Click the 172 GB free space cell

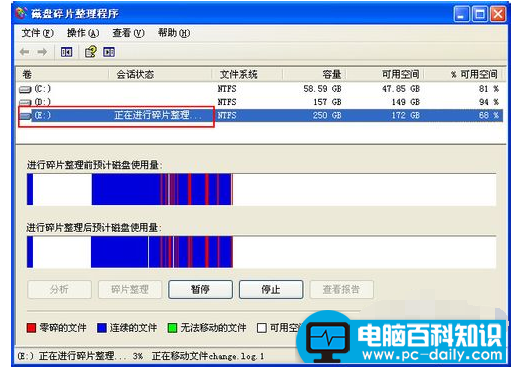pos(406,116)
